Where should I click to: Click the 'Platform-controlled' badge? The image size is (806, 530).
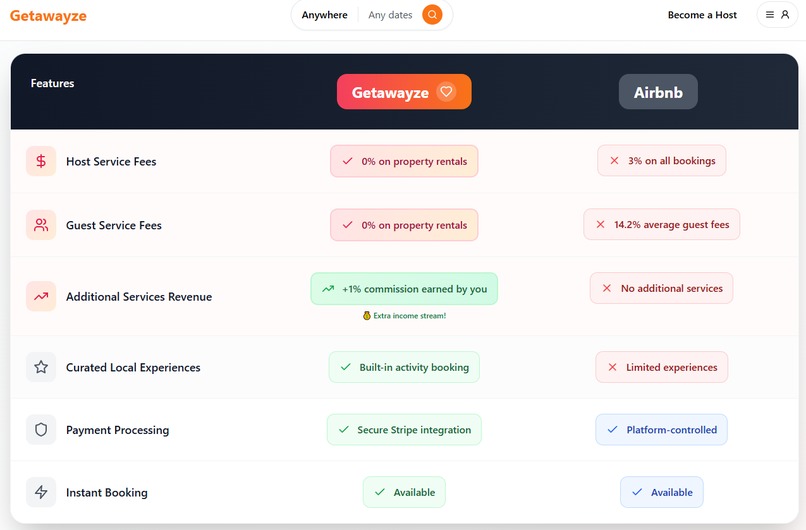coord(662,429)
